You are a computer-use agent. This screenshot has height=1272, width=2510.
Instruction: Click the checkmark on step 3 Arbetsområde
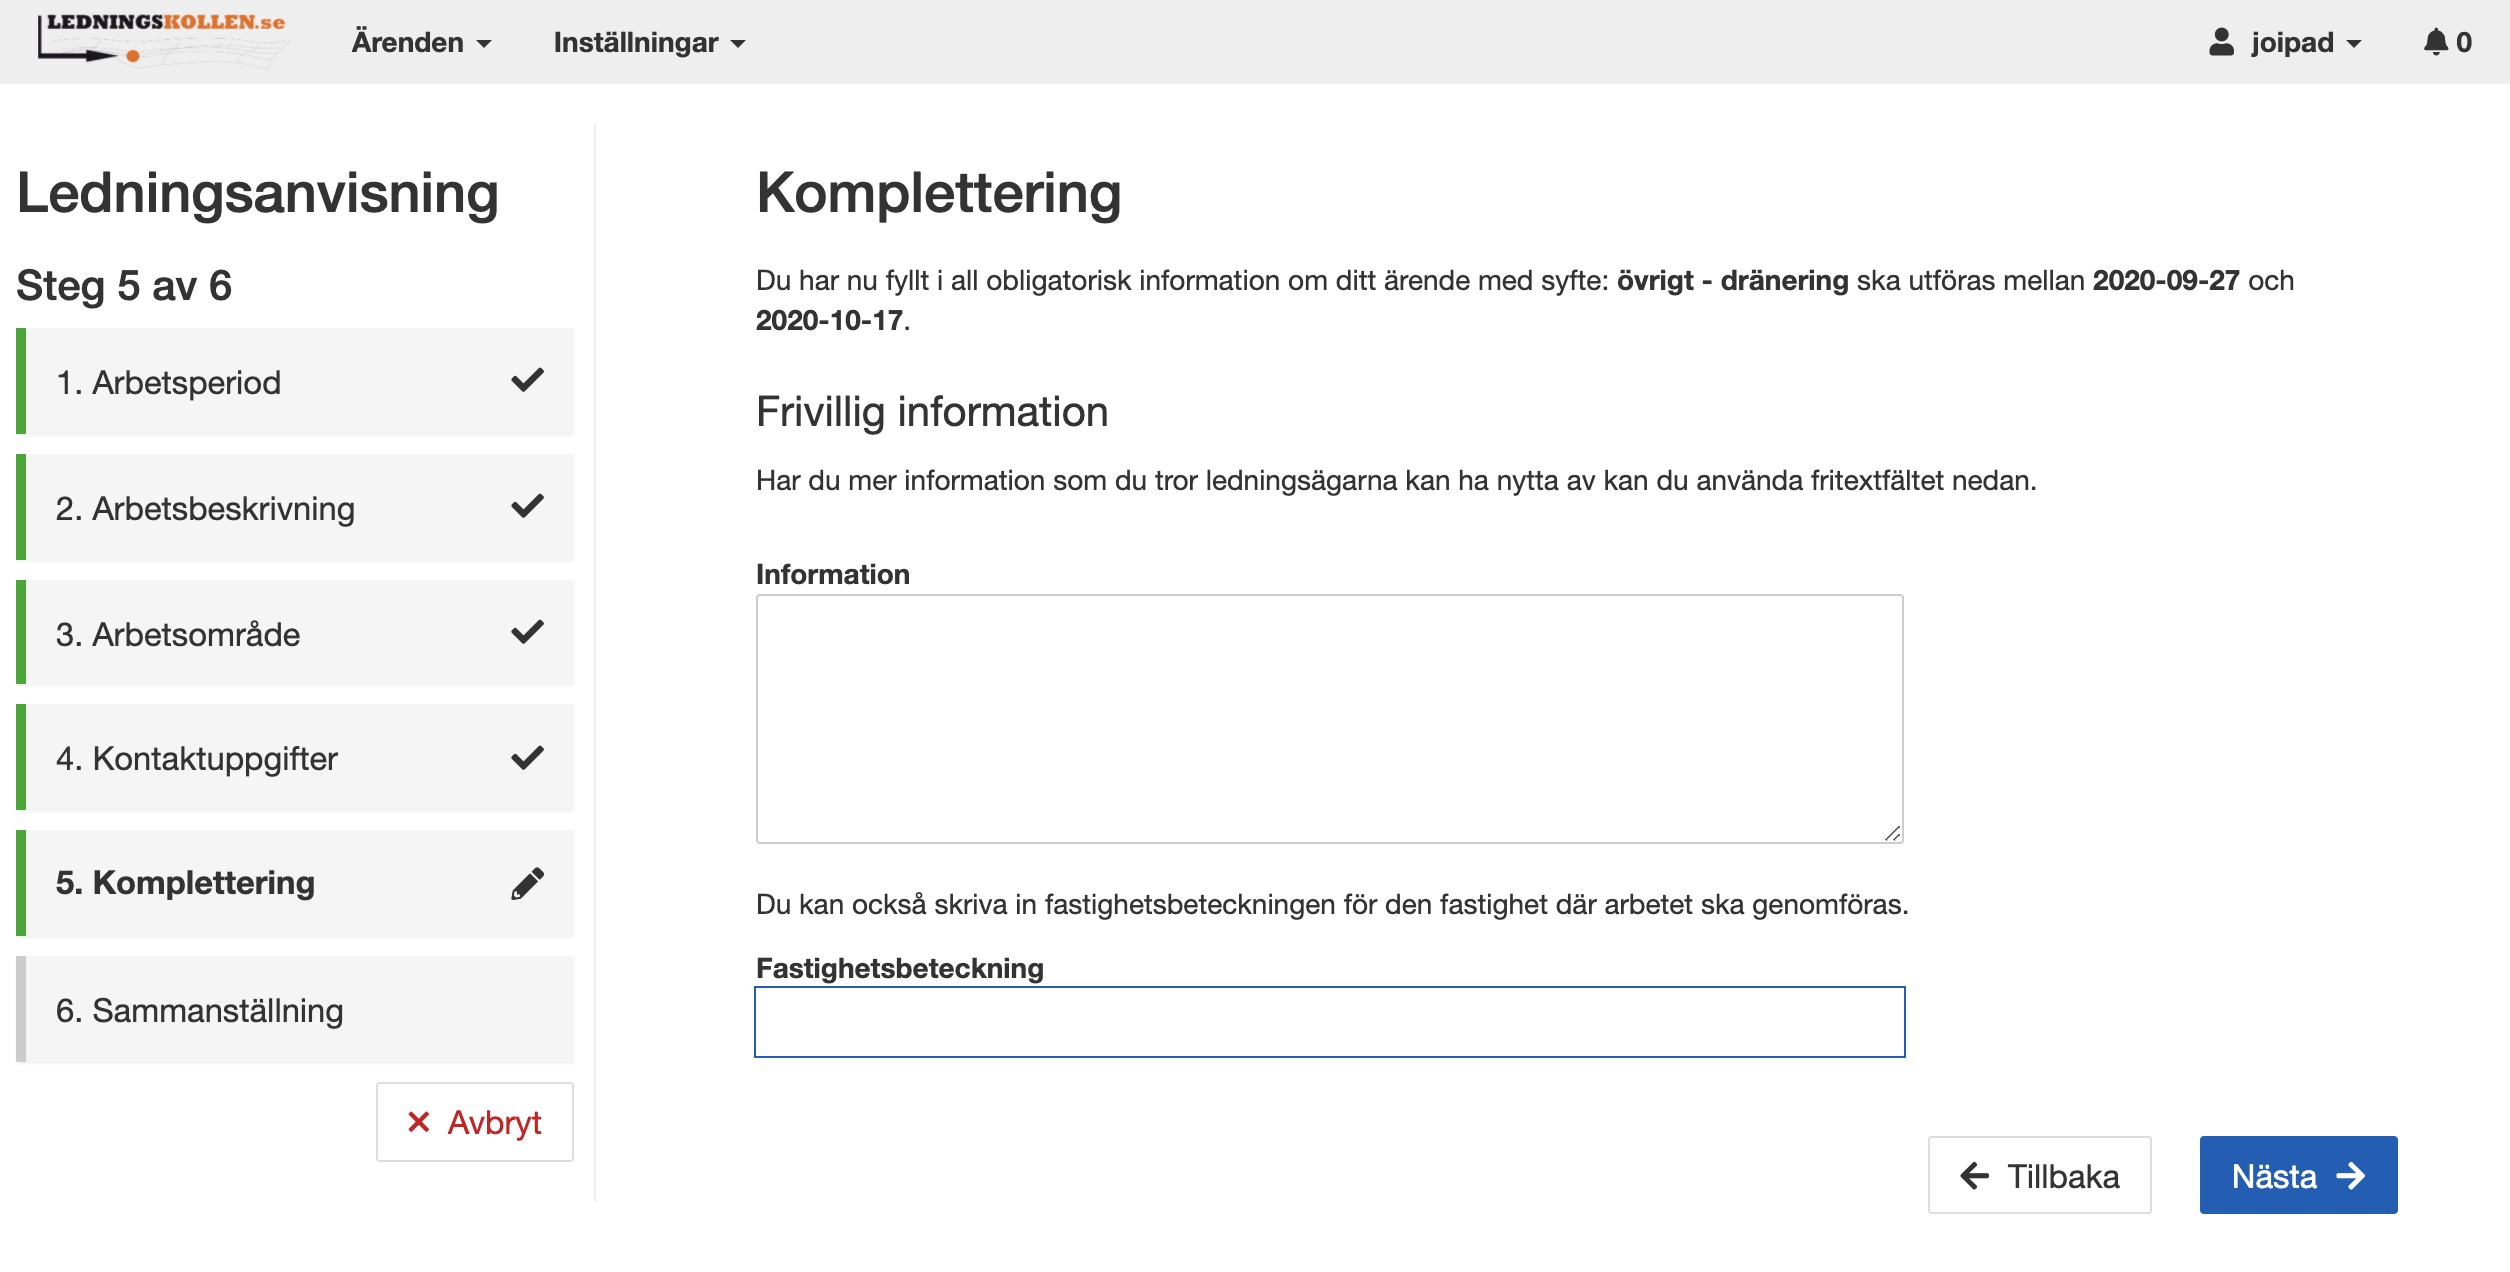(x=528, y=632)
